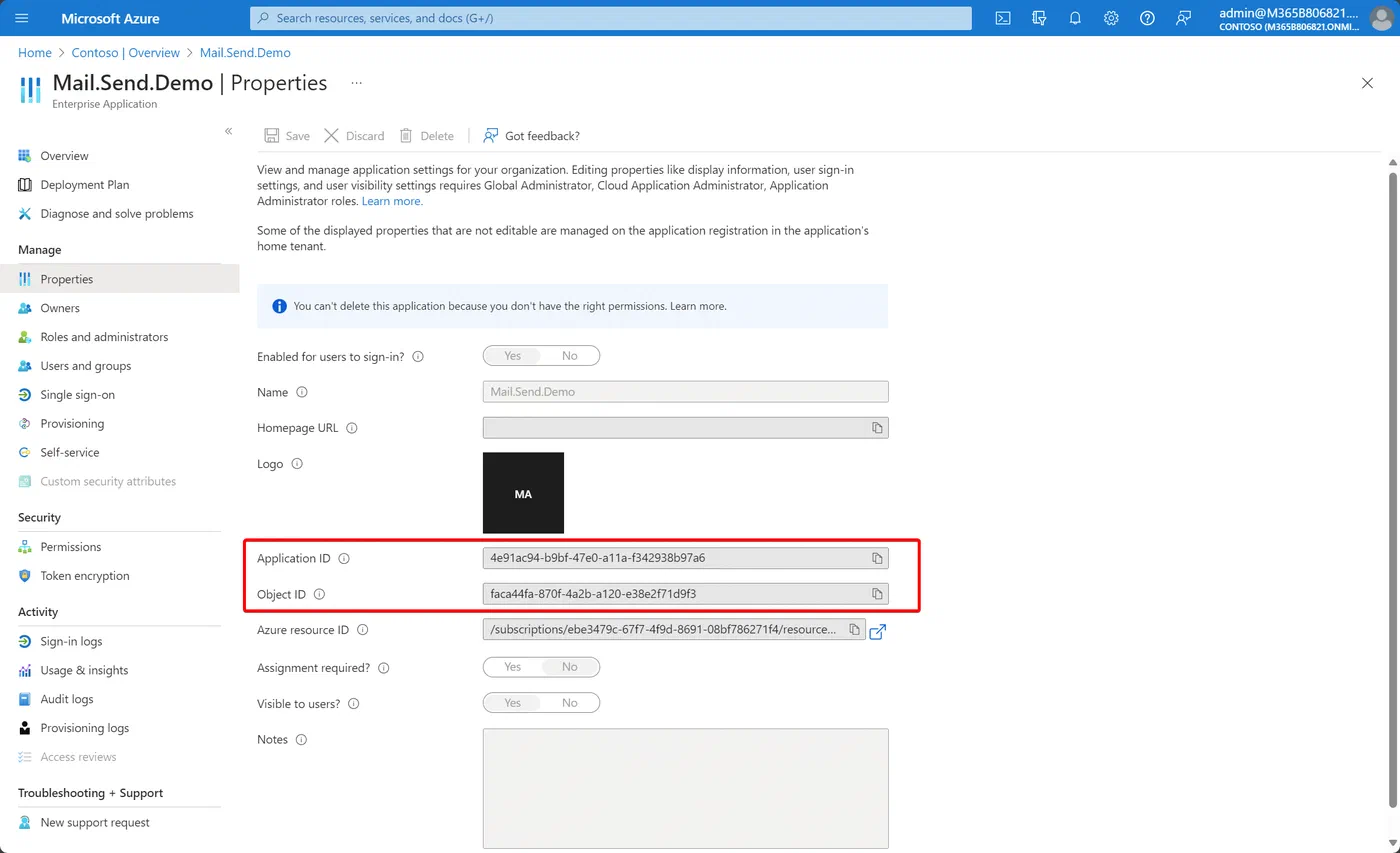Screen dimensions: 1400x853
Task: Close the Properties blade
Action: (1367, 83)
